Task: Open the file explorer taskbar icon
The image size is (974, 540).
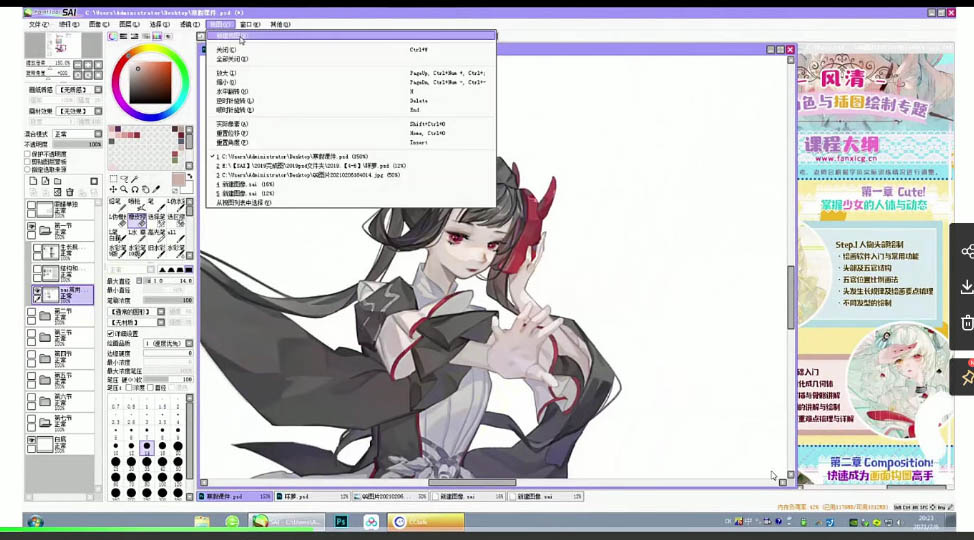Action: (x=202, y=521)
